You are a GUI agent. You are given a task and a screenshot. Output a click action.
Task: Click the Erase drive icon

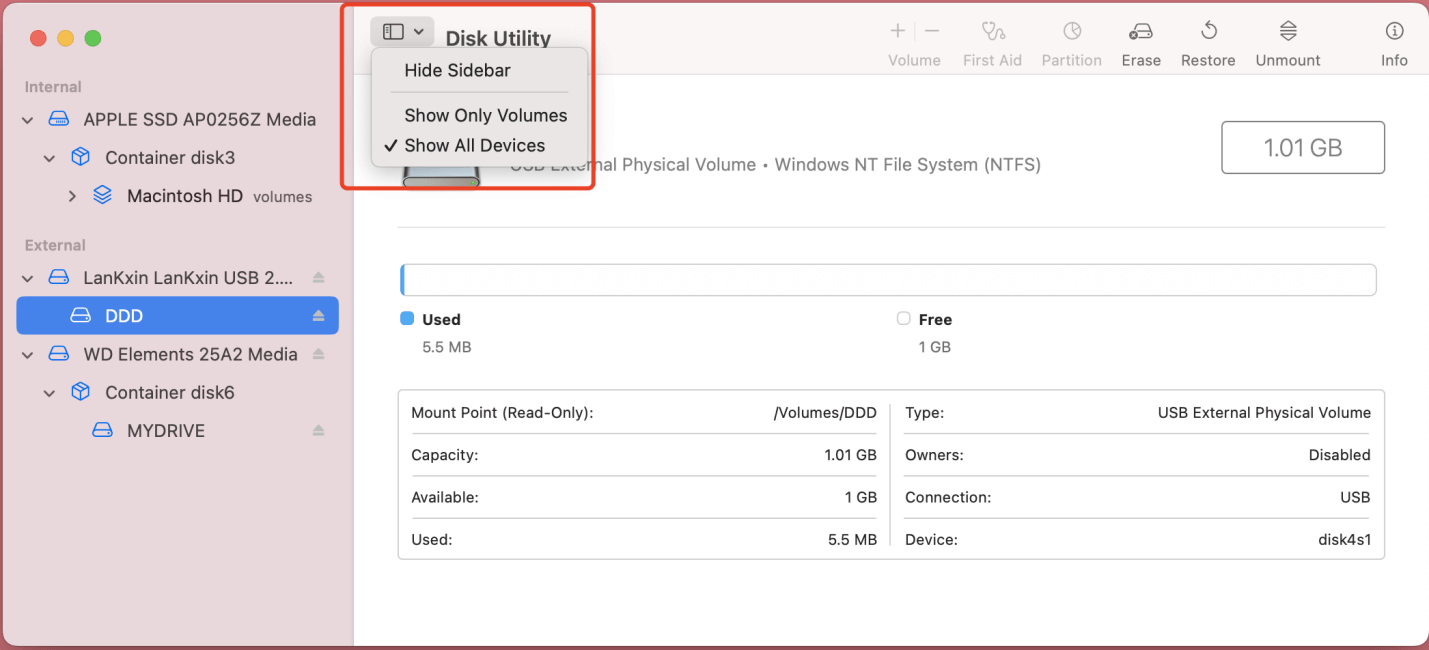coord(1141,32)
